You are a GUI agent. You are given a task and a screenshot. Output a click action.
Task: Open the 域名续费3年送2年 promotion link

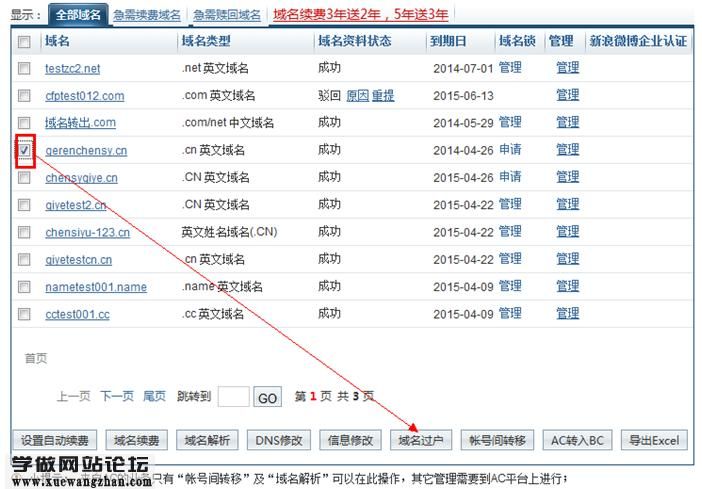[360, 15]
